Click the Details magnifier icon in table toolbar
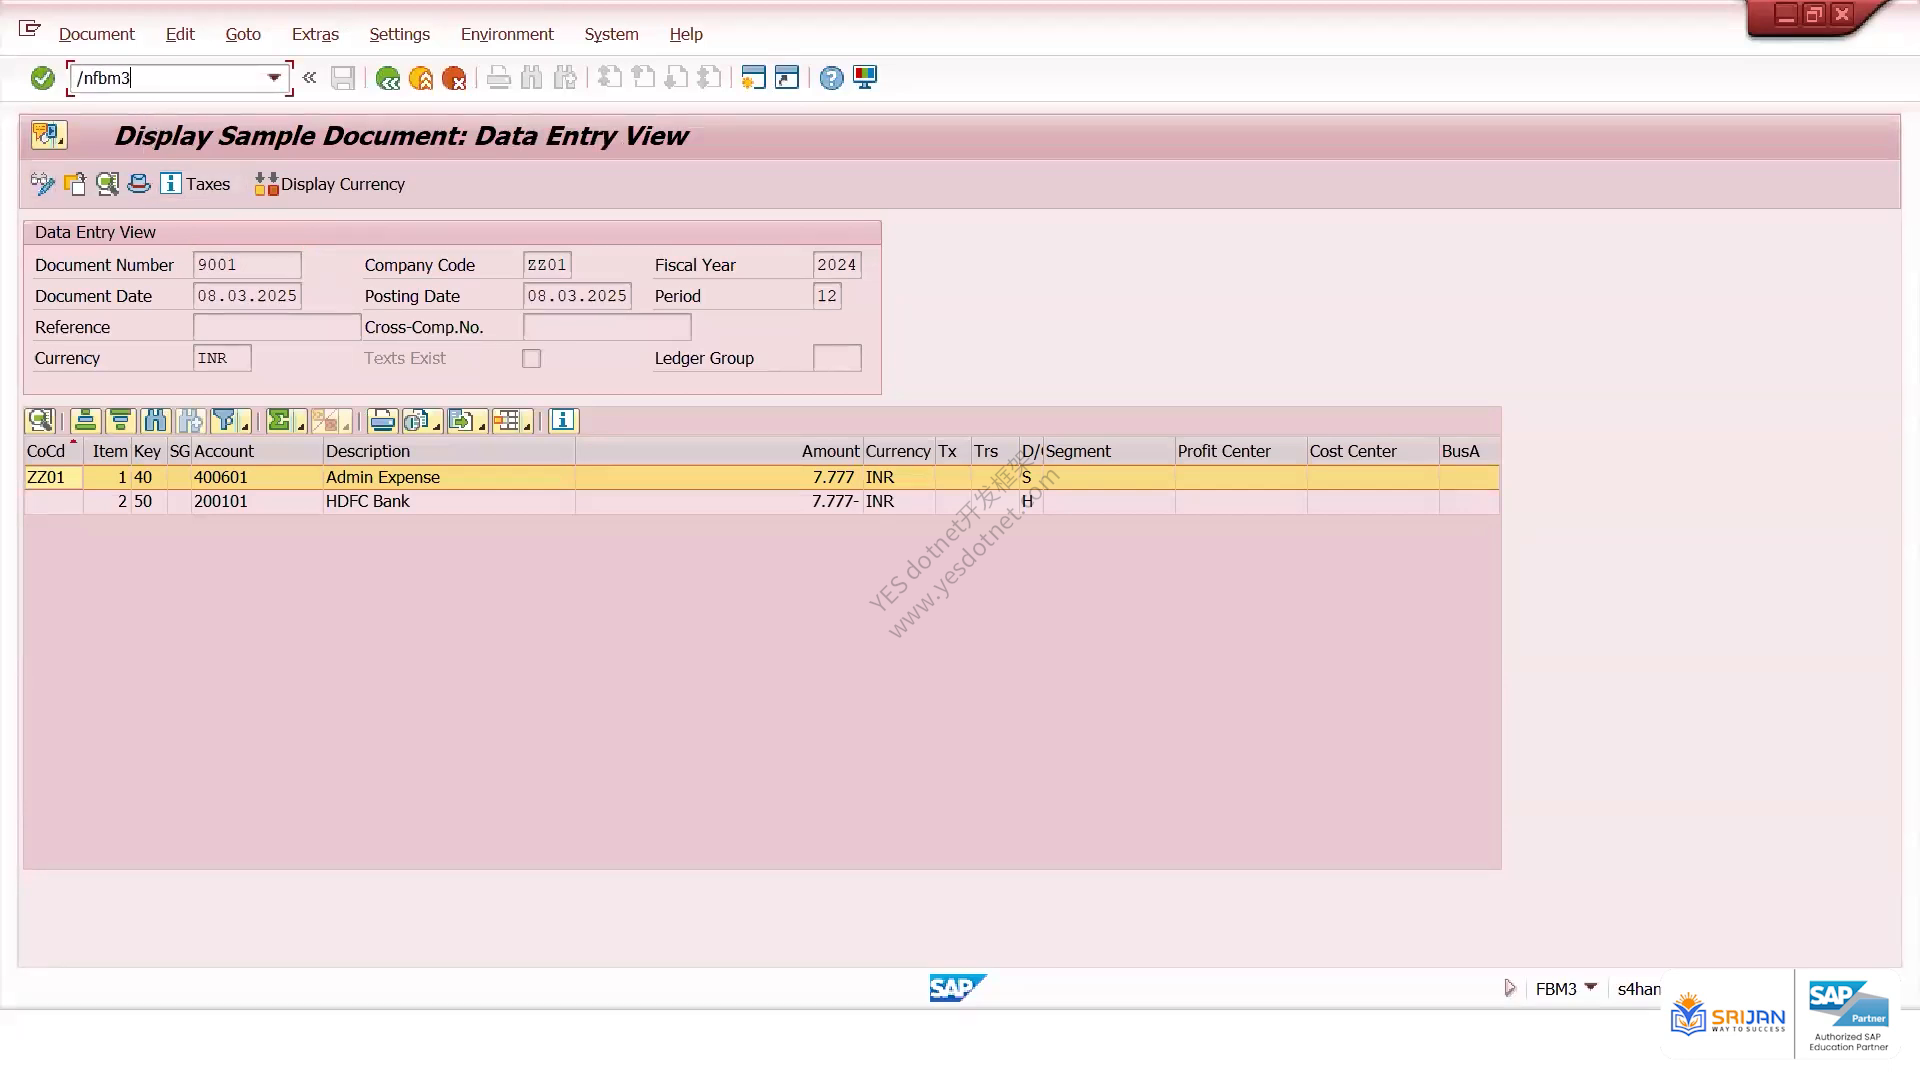 (x=40, y=421)
